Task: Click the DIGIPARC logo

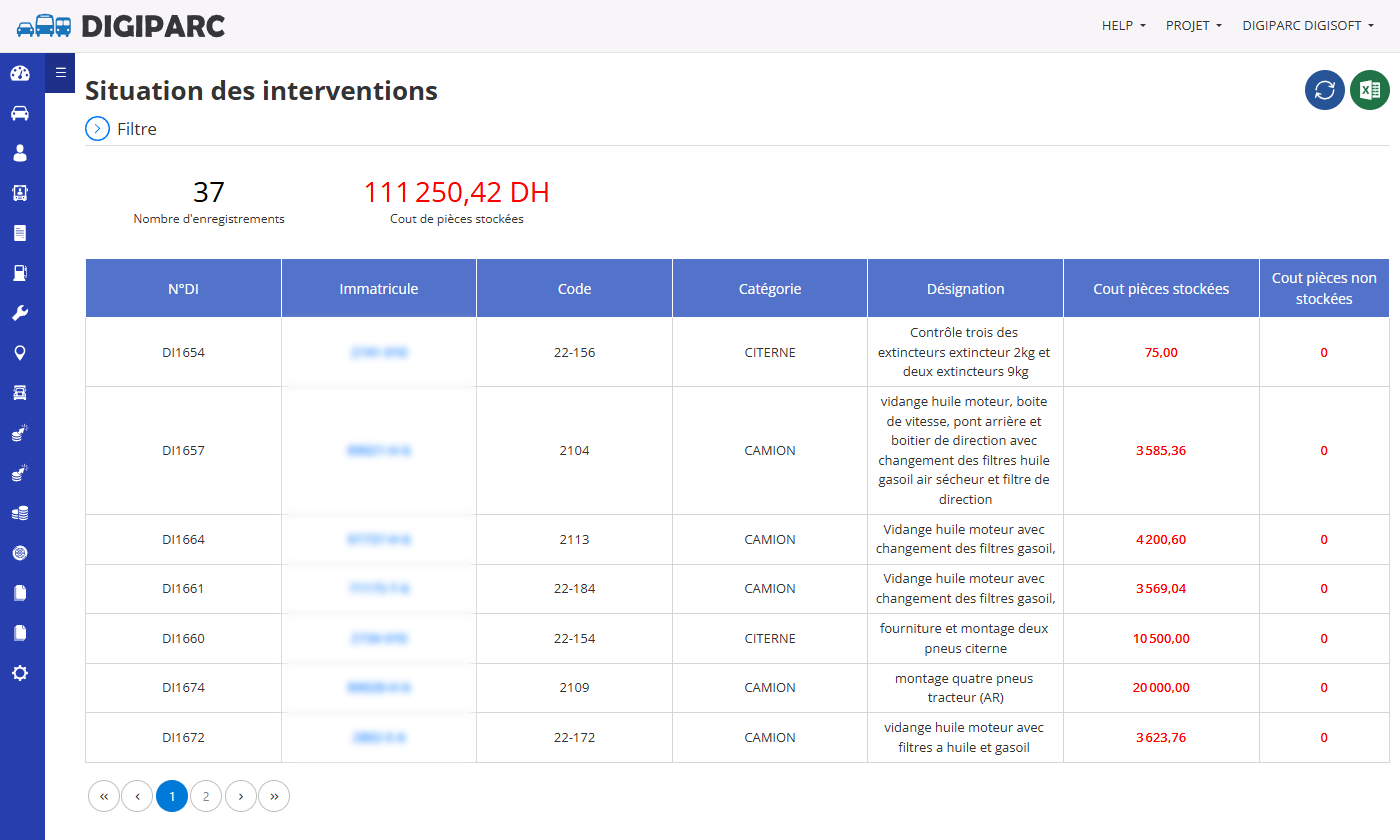Action: pos(121,26)
